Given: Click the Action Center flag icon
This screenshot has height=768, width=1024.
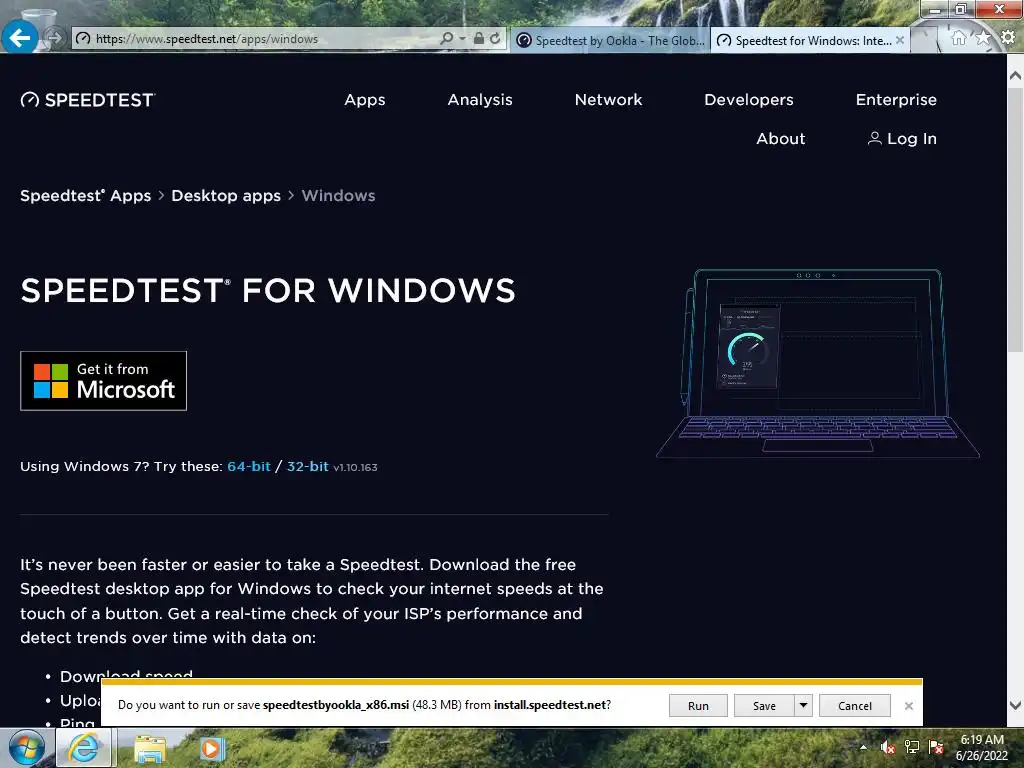Looking at the screenshot, I should point(936,747).
